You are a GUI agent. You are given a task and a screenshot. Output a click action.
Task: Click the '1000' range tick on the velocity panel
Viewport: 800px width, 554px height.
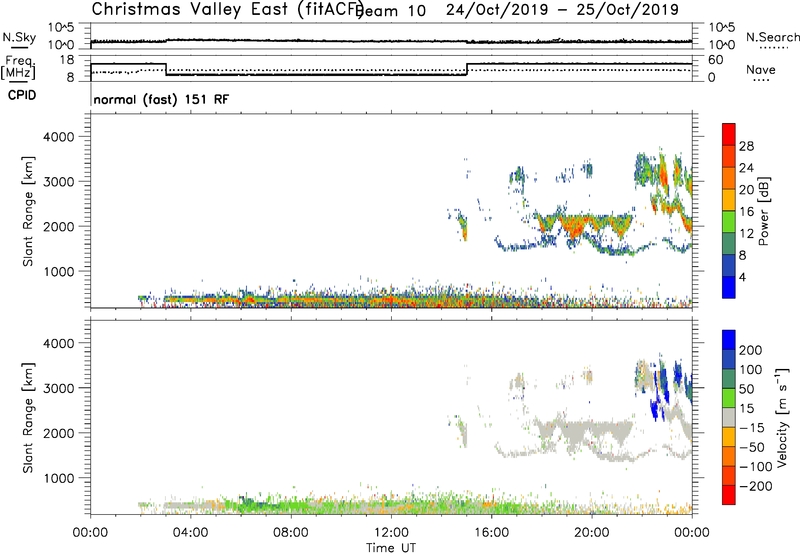[x=58, y=478]
